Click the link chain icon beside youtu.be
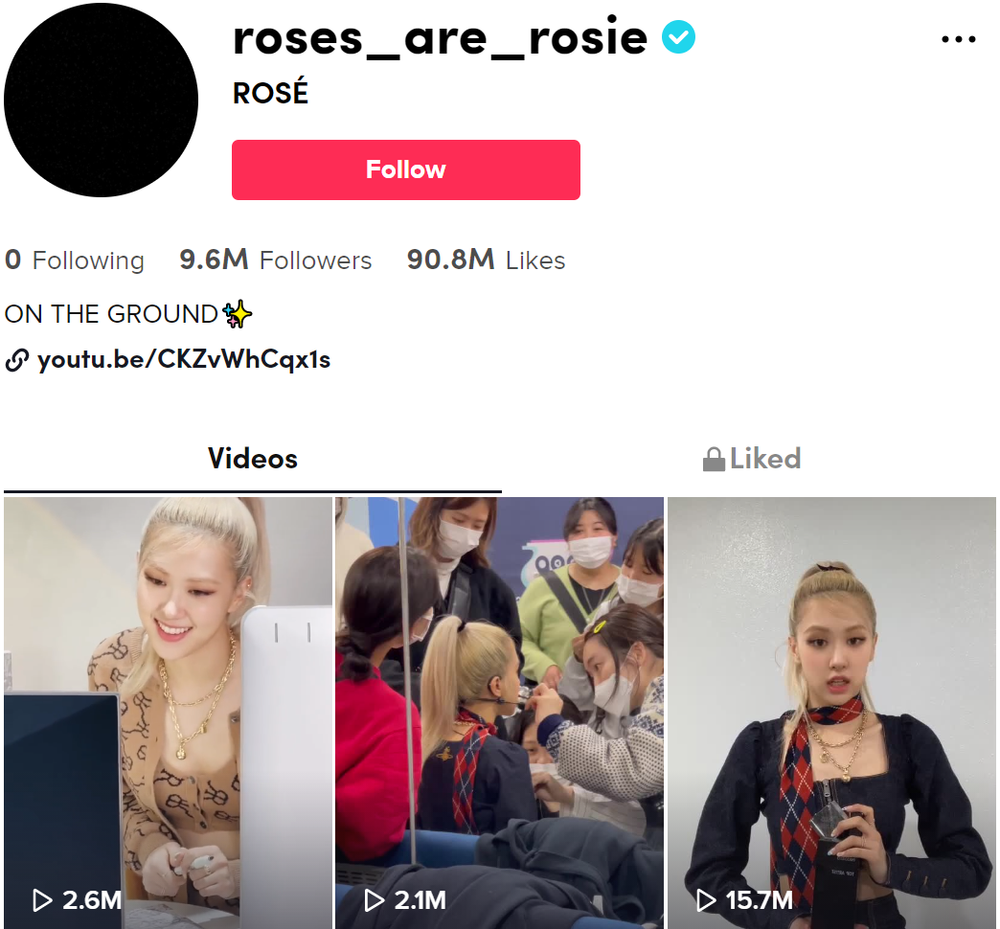 pyautogui.click(x=17, y=360)
